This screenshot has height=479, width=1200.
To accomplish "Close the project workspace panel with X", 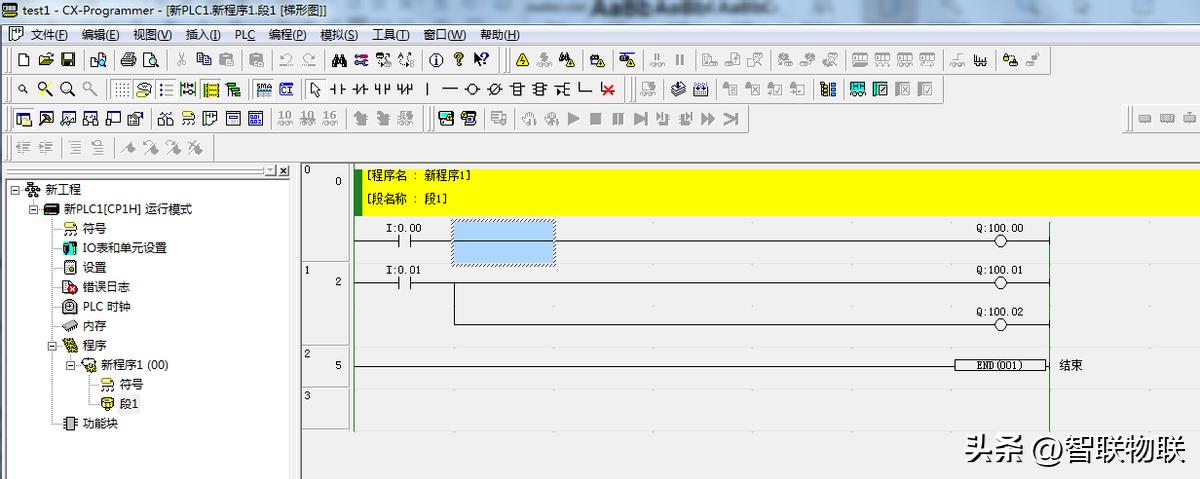I will point(284,170).
